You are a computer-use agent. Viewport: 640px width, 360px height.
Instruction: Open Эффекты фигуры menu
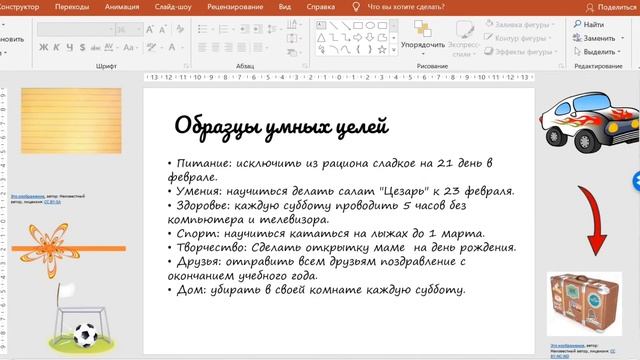click(520, 52)
